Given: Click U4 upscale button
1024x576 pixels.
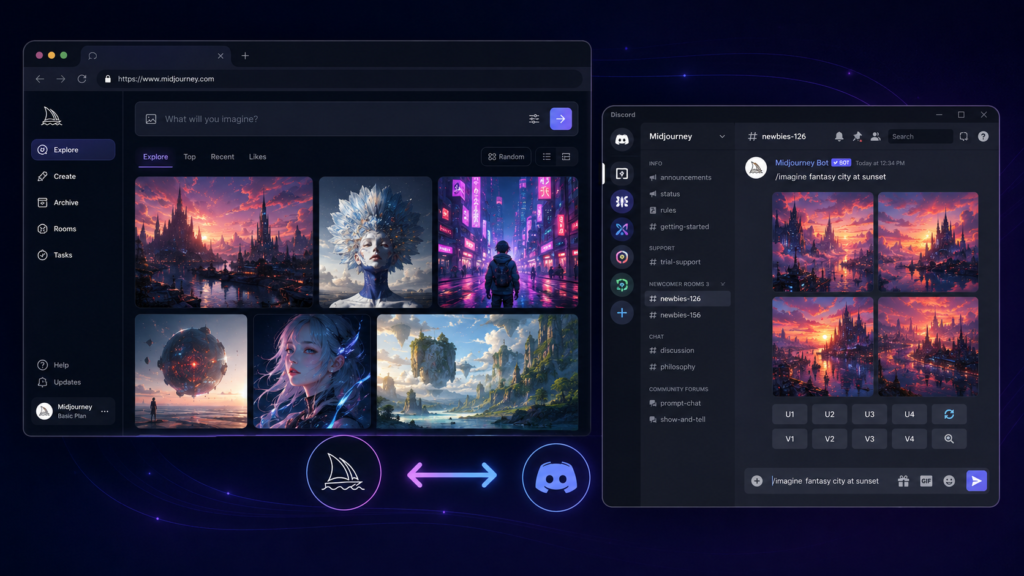Looking at the screenshot, I should click(909, 414).
